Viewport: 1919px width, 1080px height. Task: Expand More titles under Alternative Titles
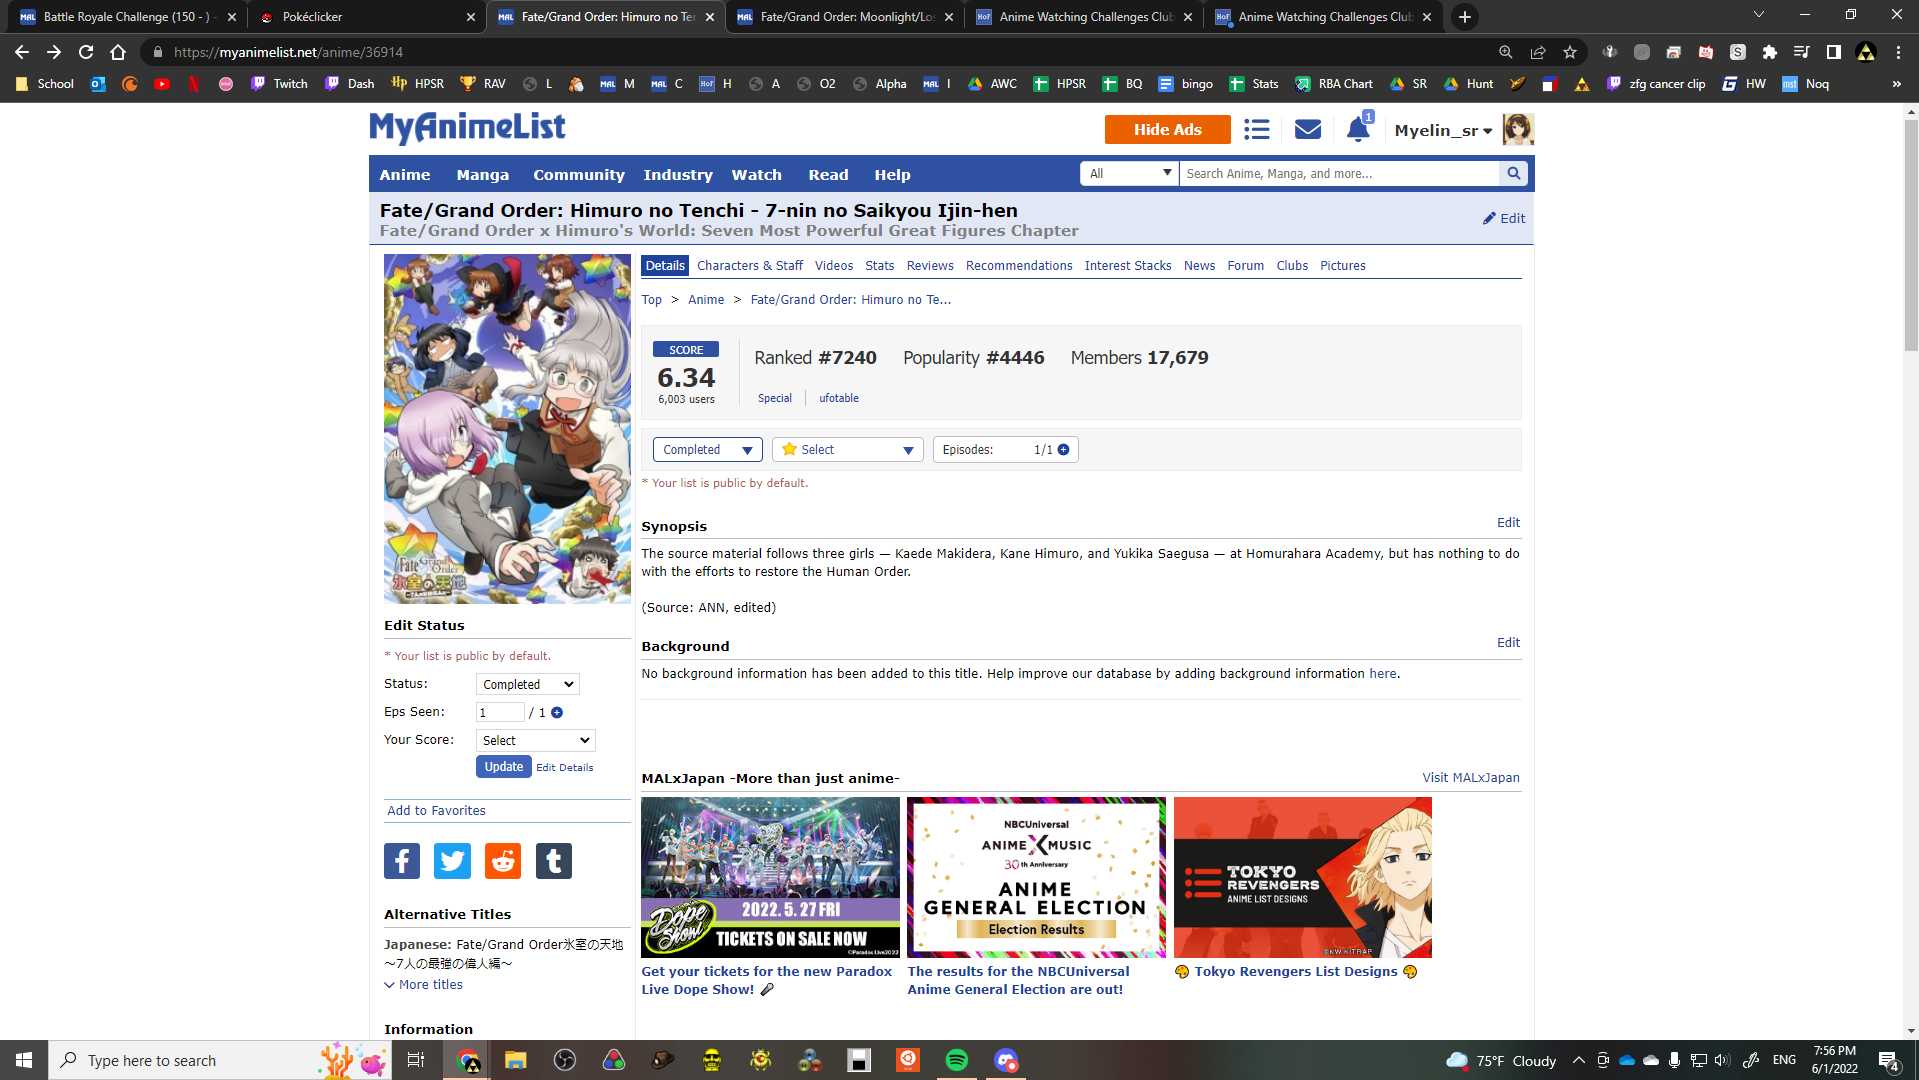pyautogui.click(x=424, y=985)
